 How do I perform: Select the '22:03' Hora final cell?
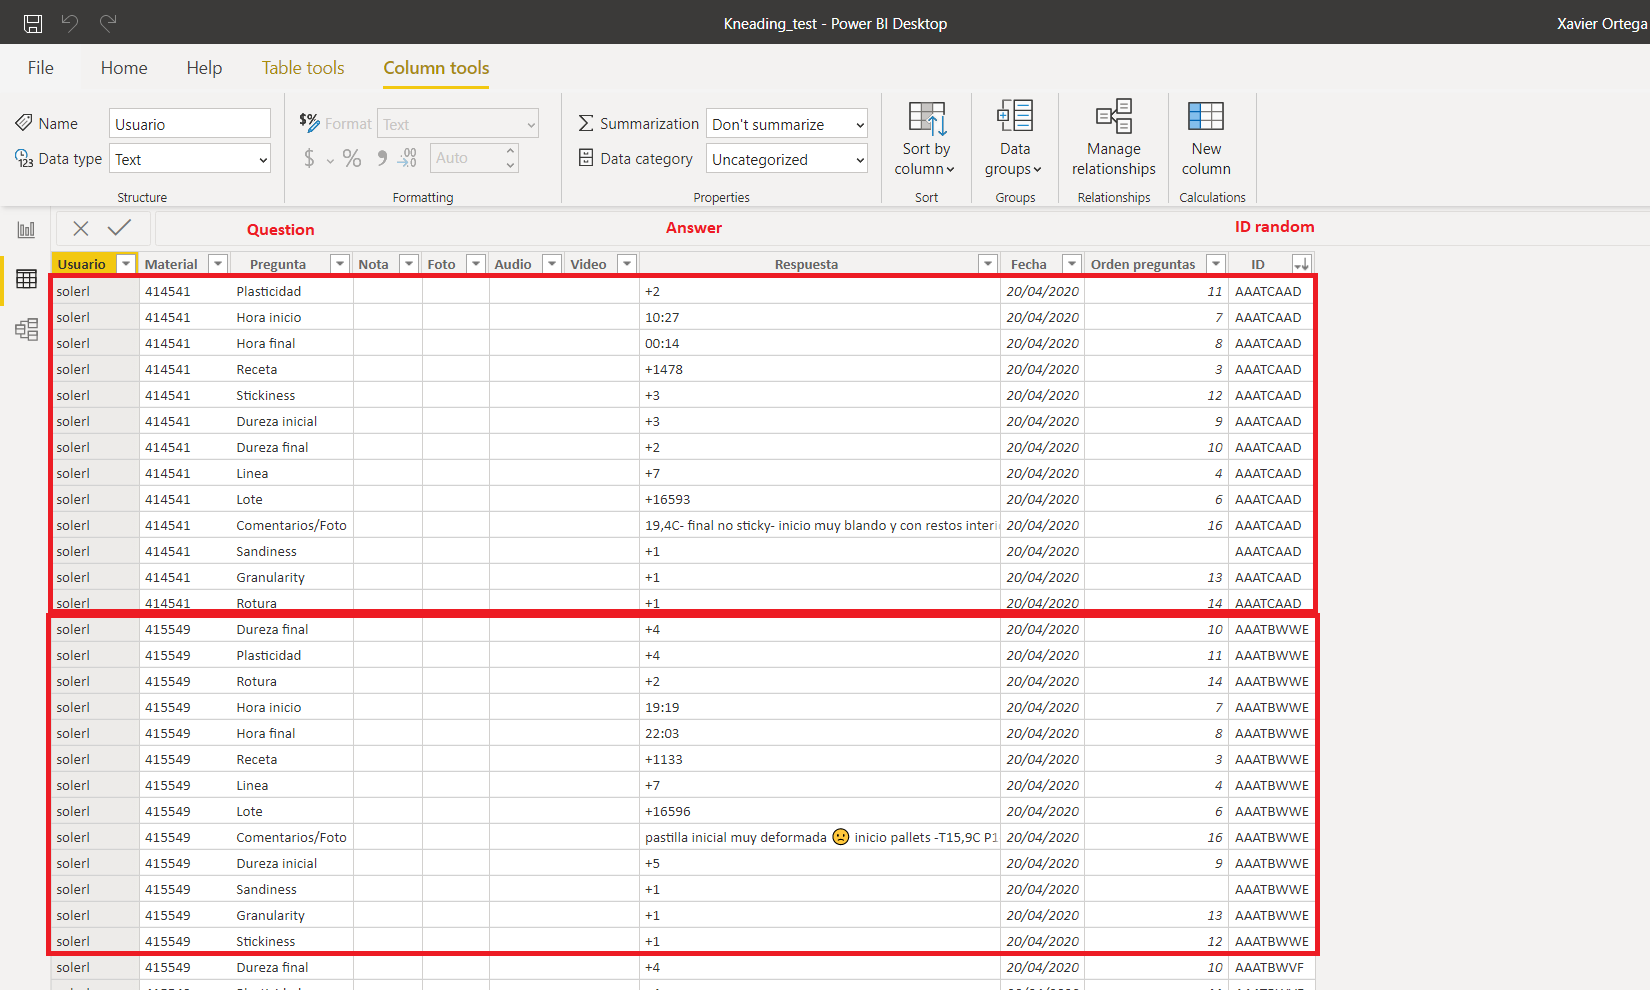(x=819, y=733)
